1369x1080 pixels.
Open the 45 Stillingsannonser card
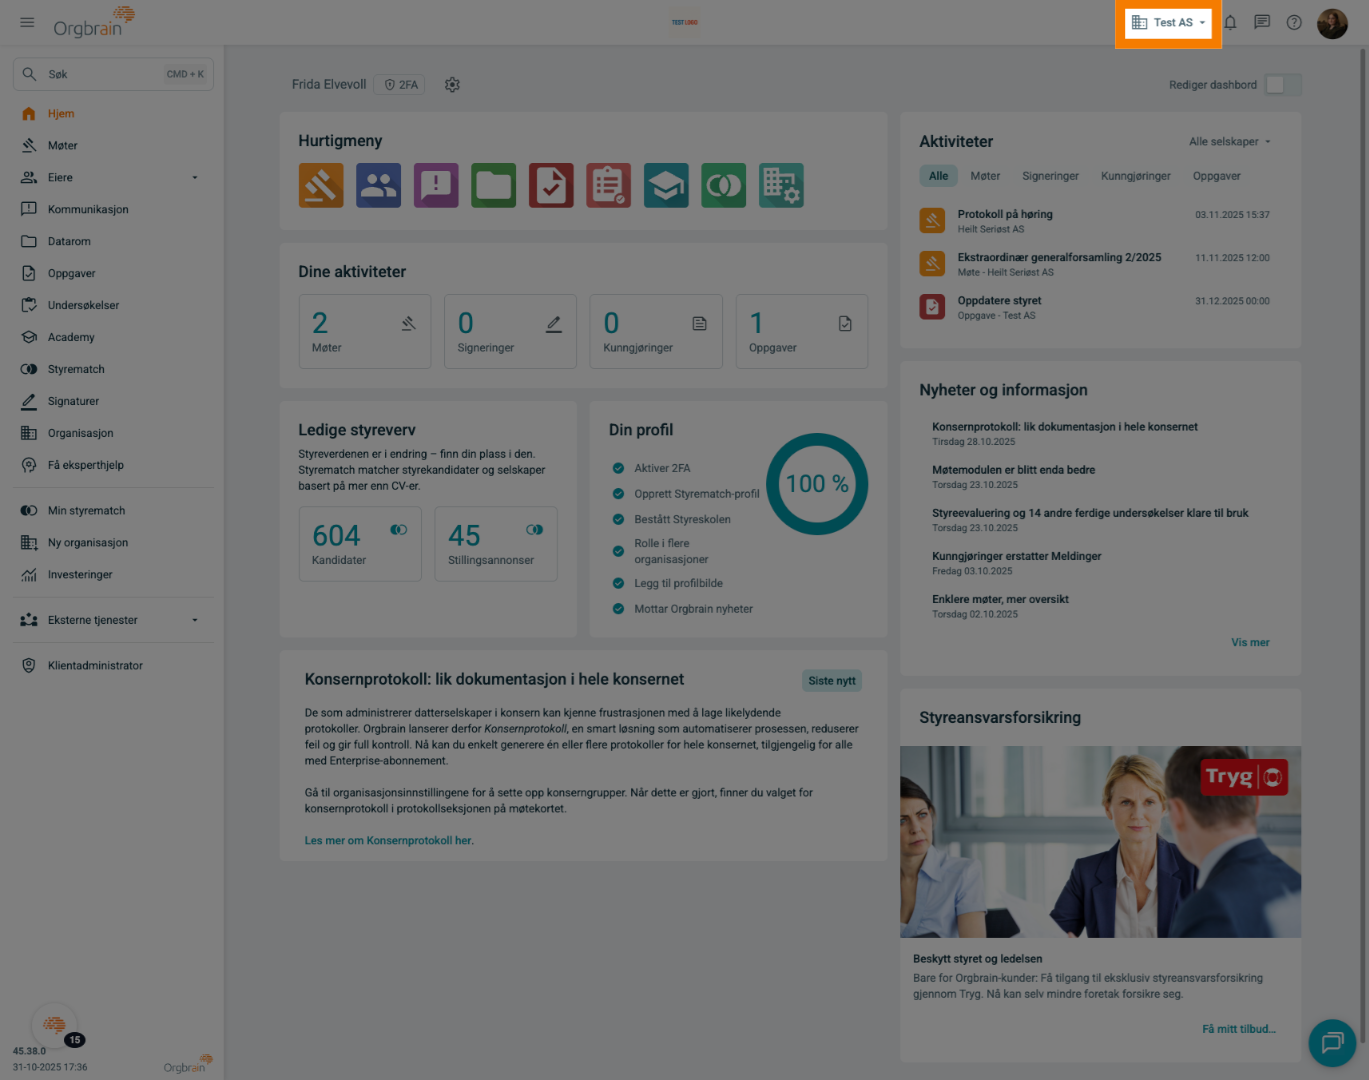tap(496, 544)
